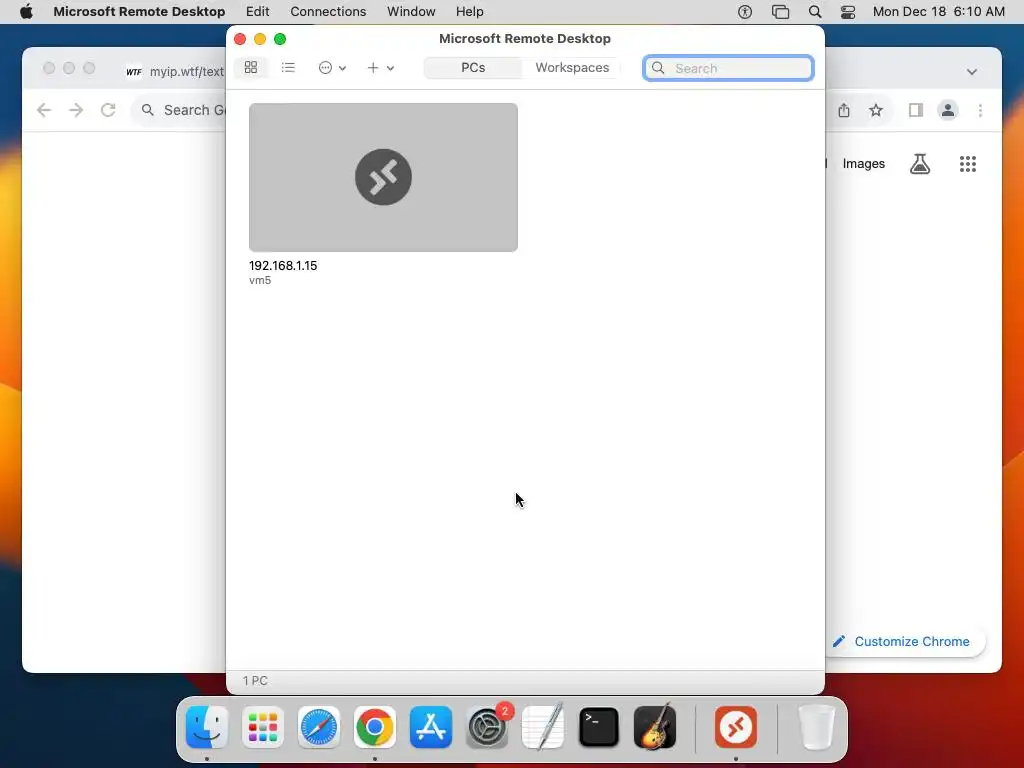Open Control Center in menu bar
Screen dimensions: 1024x768
[x=848, y=12]
